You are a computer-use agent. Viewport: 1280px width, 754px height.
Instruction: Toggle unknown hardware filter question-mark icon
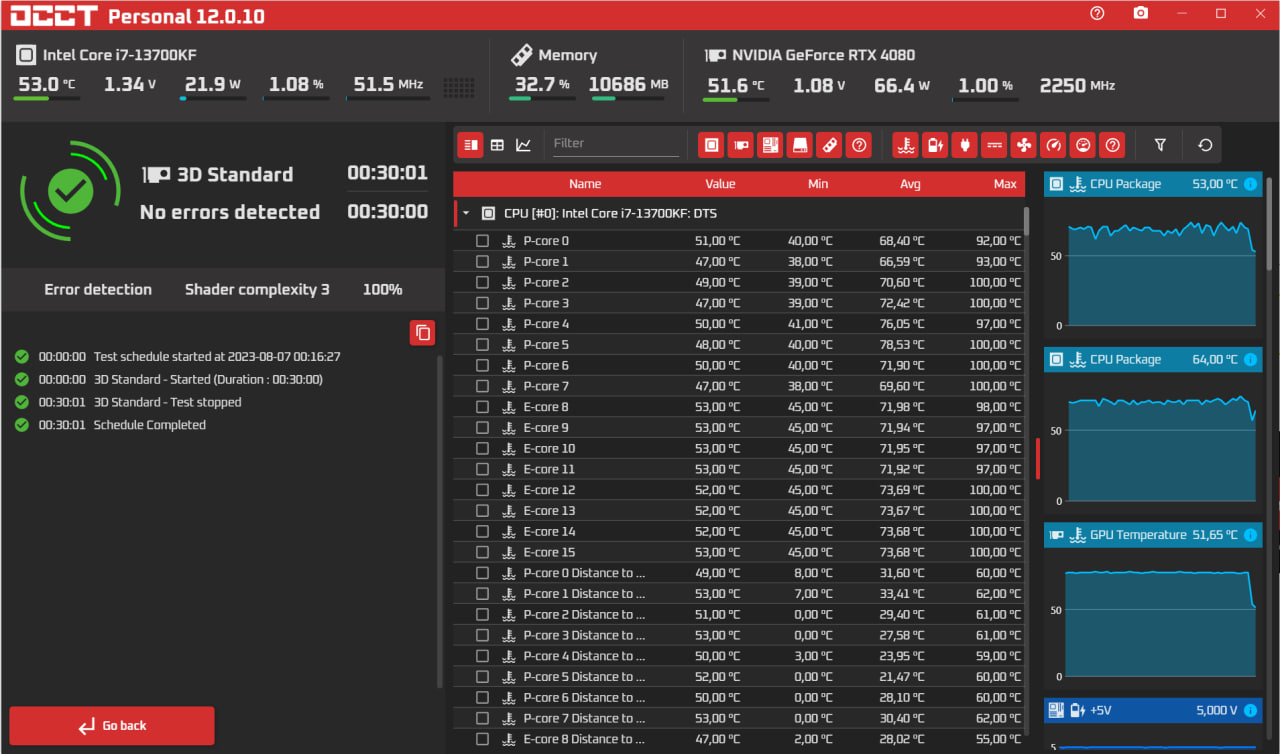(x=858, y=145)
